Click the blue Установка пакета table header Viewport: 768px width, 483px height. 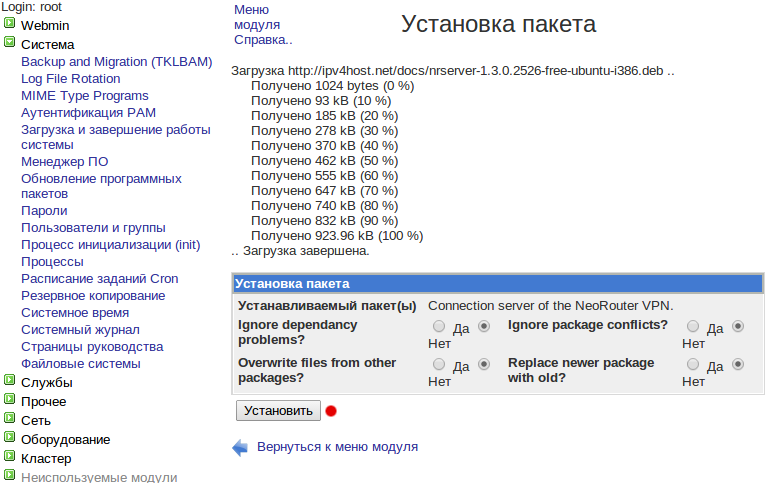tap(497, 284)
